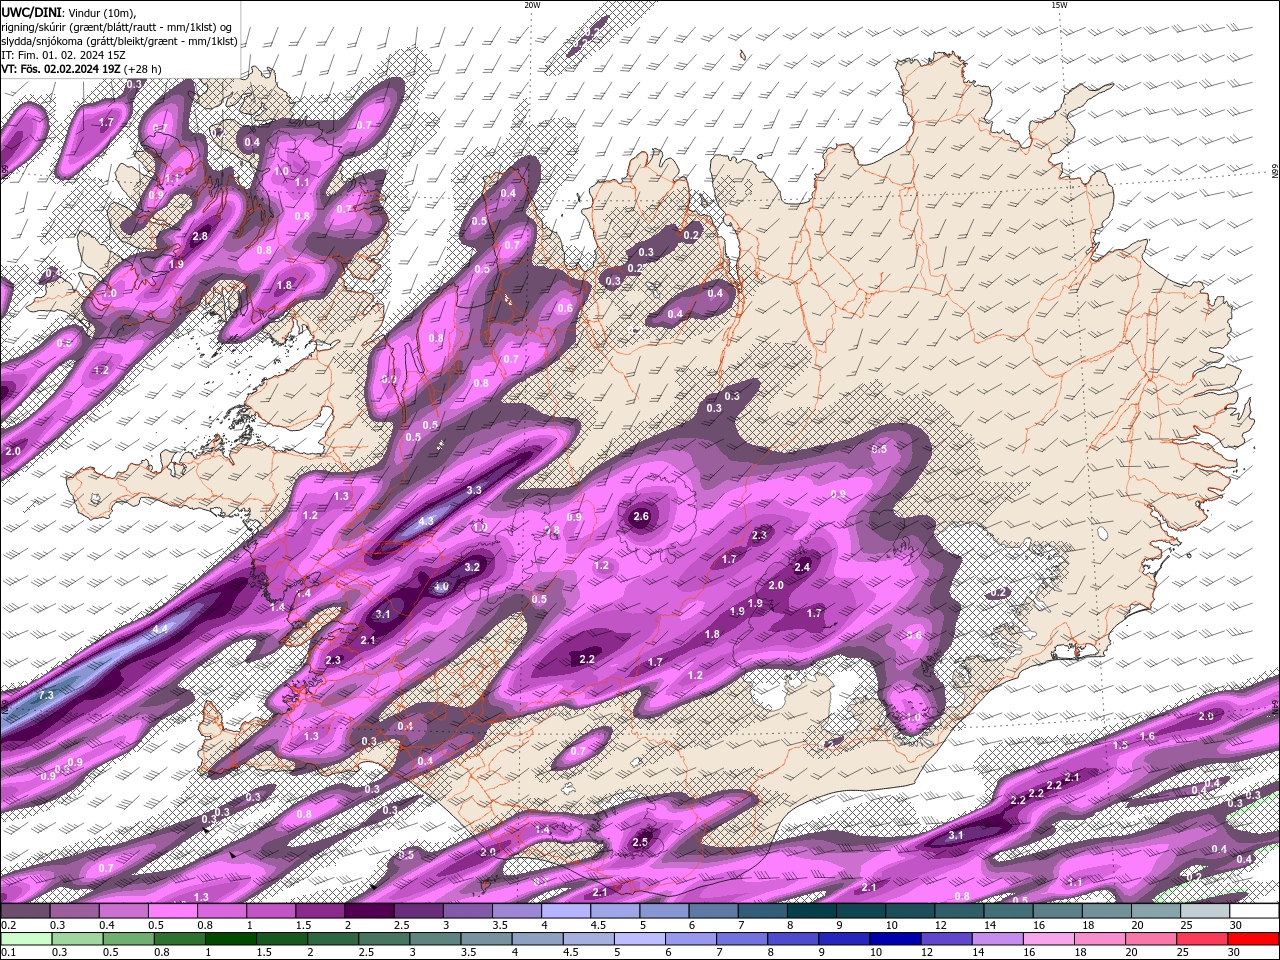The image size is (1280, 960).
Task: Click the darkest green swatch labeled 1
Action: pyautogui.click(x=230, y=939)
